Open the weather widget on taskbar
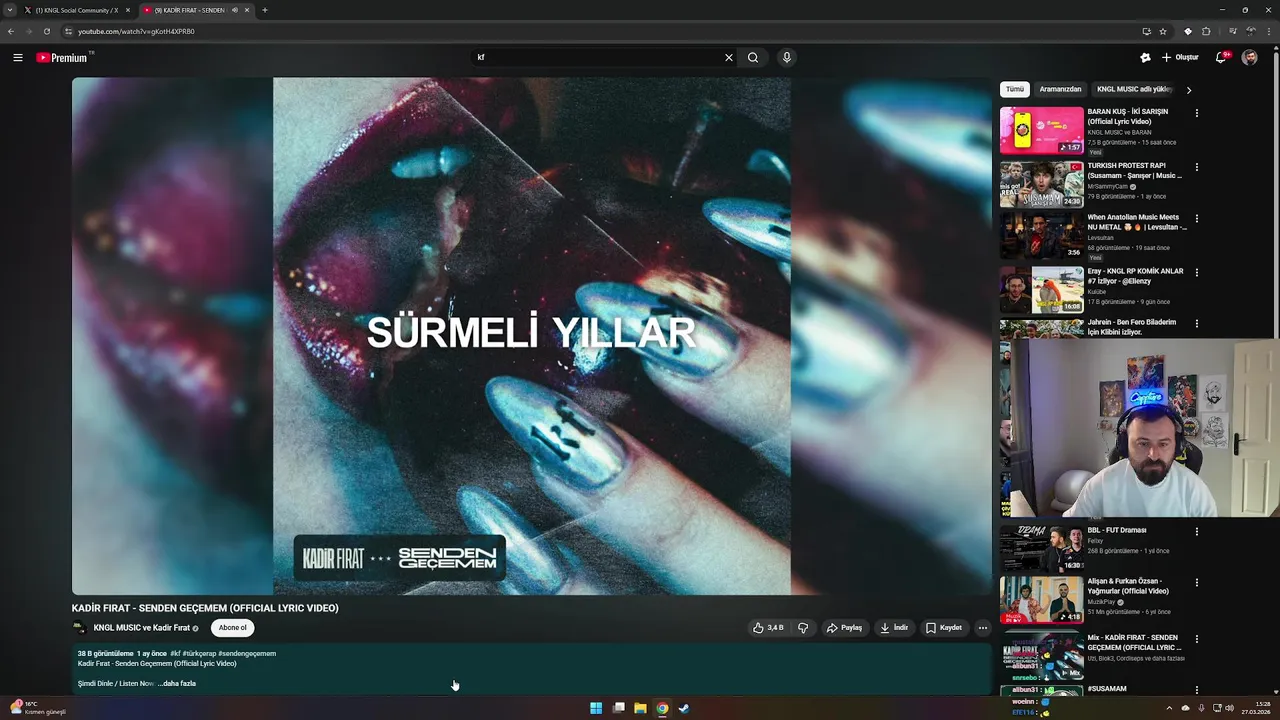 [38, 708]
